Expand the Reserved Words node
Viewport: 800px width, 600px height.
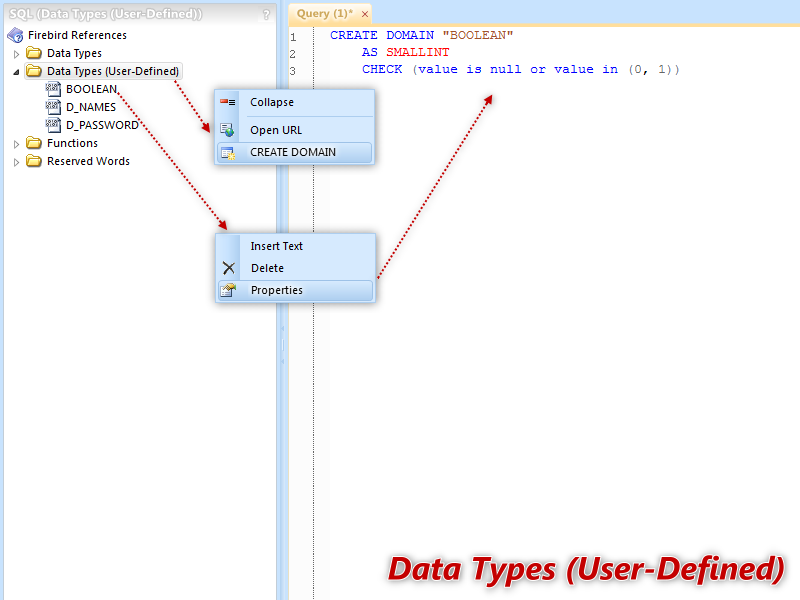click(x=16, y=162)
